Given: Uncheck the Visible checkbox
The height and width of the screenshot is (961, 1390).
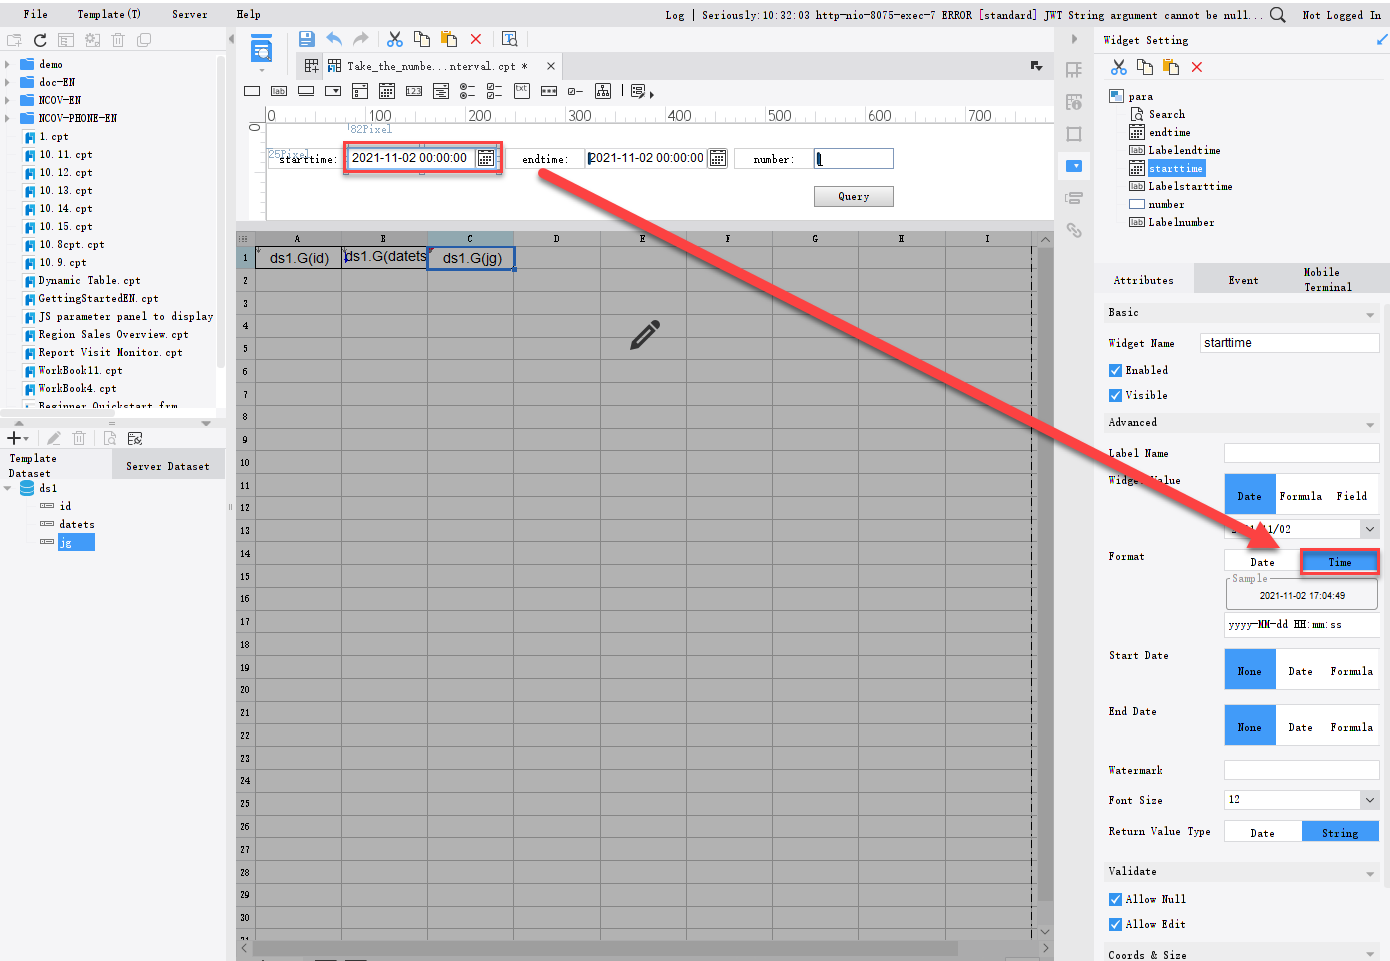Looking at the screenshot, I should pyautogui.click(x=1115, y=395).
